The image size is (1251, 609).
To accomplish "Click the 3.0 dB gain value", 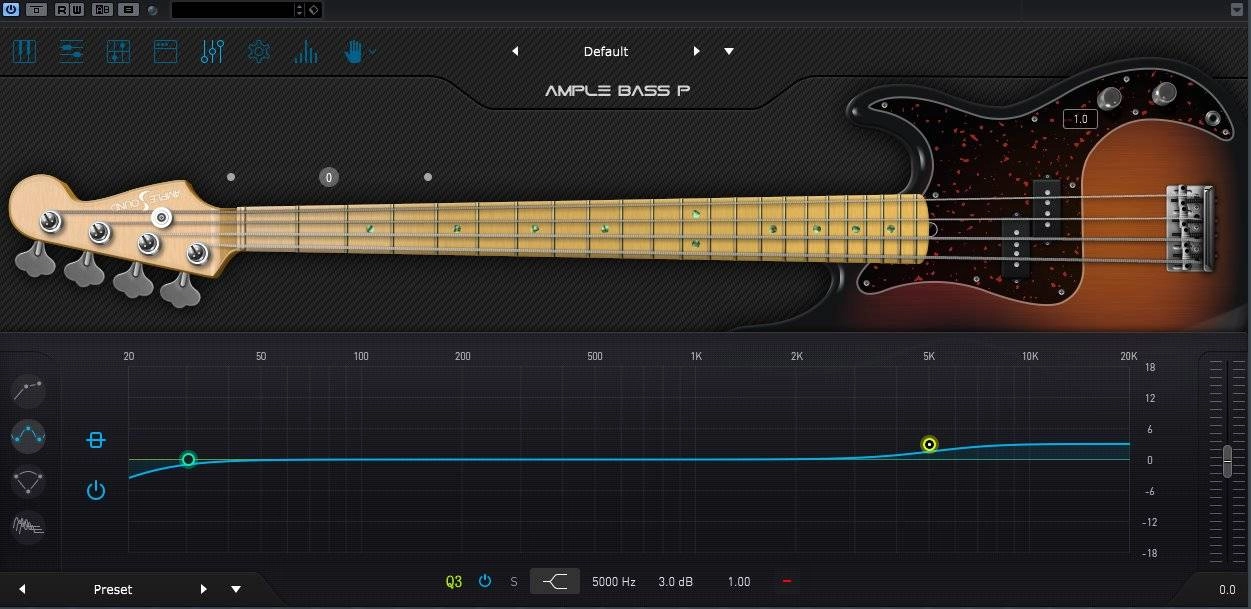I will point(675,581).
